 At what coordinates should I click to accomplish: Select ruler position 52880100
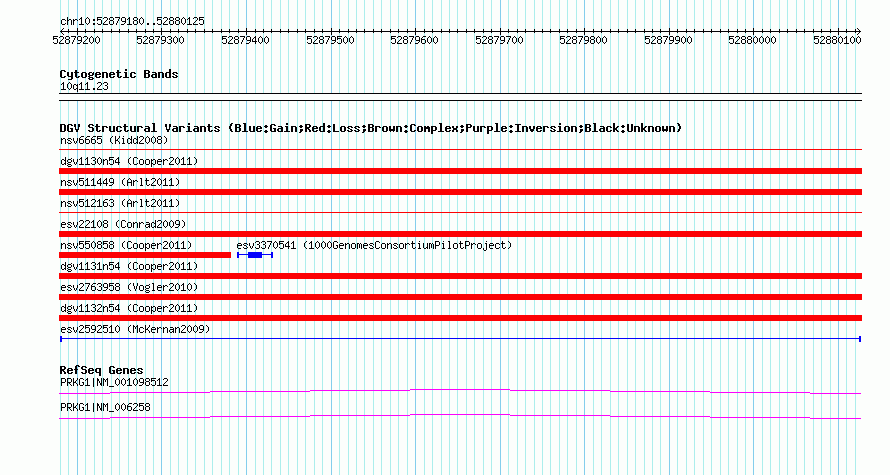tap(837, 40)
